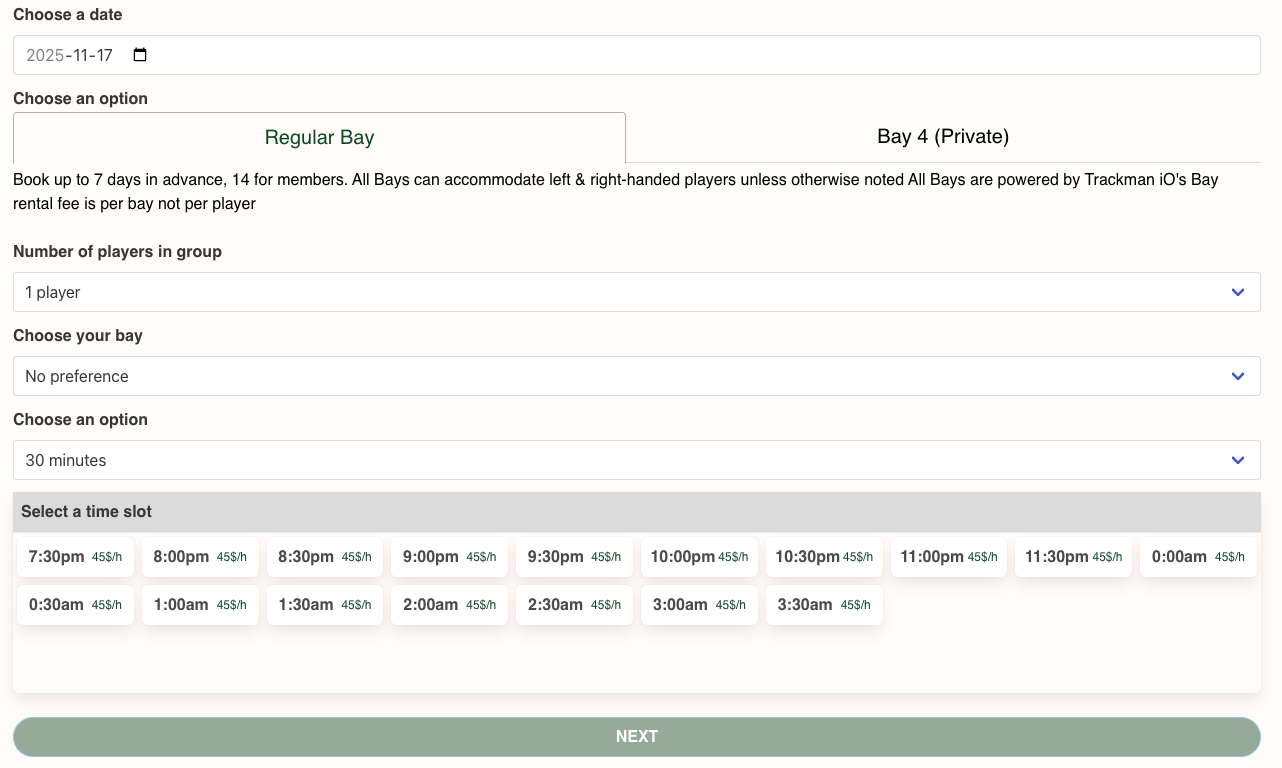The width and height of the screenshot is (1282, 768).
Task: Select the 8:30pm time slot
Action: point(324,556)
